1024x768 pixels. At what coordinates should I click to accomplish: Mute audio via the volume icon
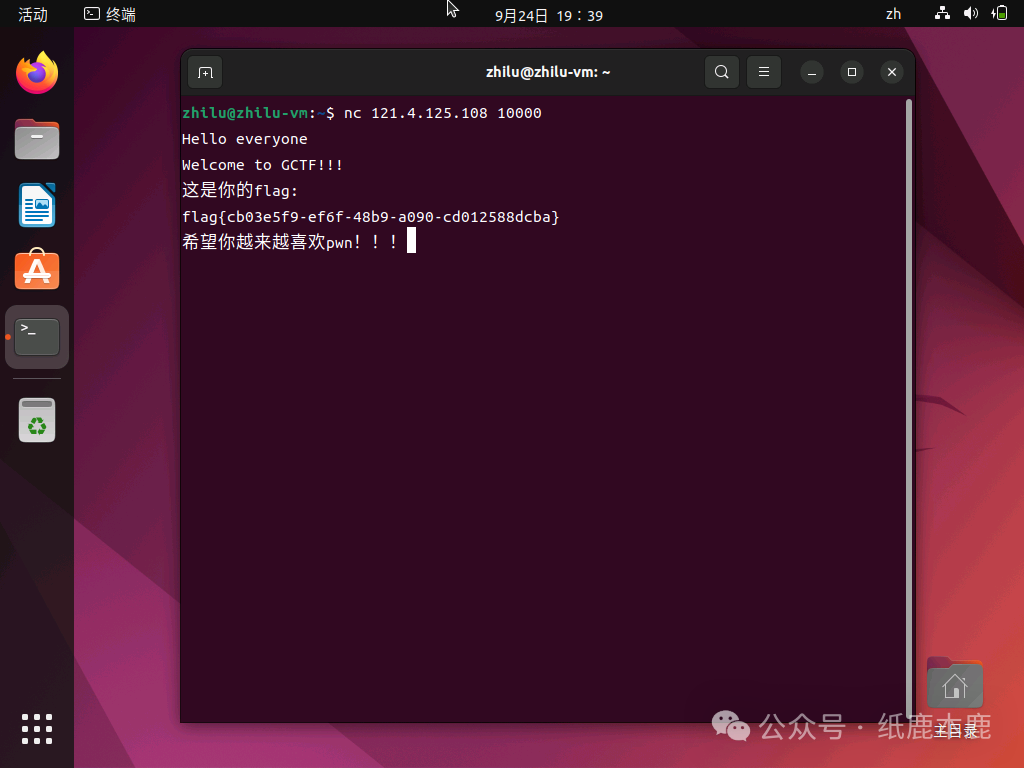click(x=970, y=13)
